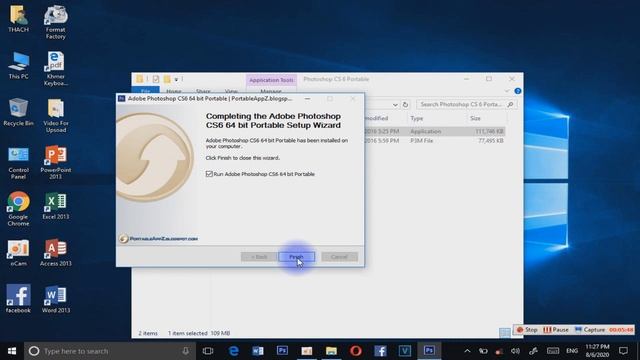
Task: Open the V app in the taskbar
Action: [x=404, y=351]
